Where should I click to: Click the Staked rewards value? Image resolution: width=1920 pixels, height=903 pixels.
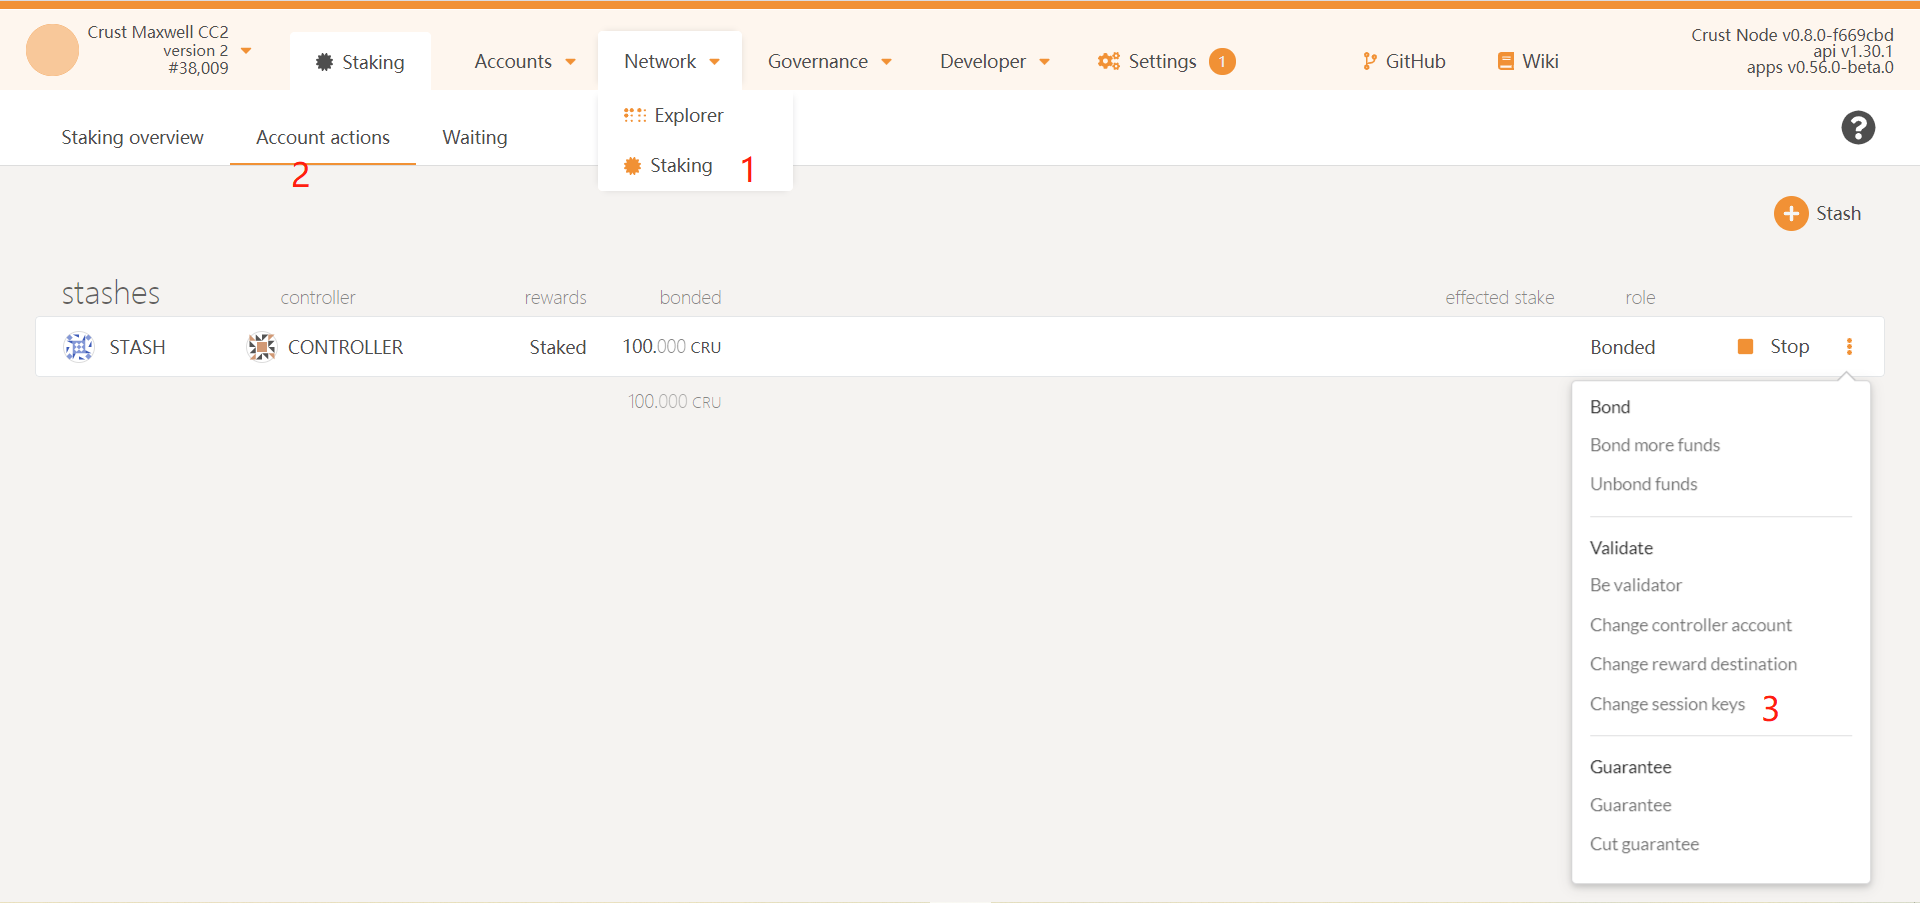click(x=557, y=347)
